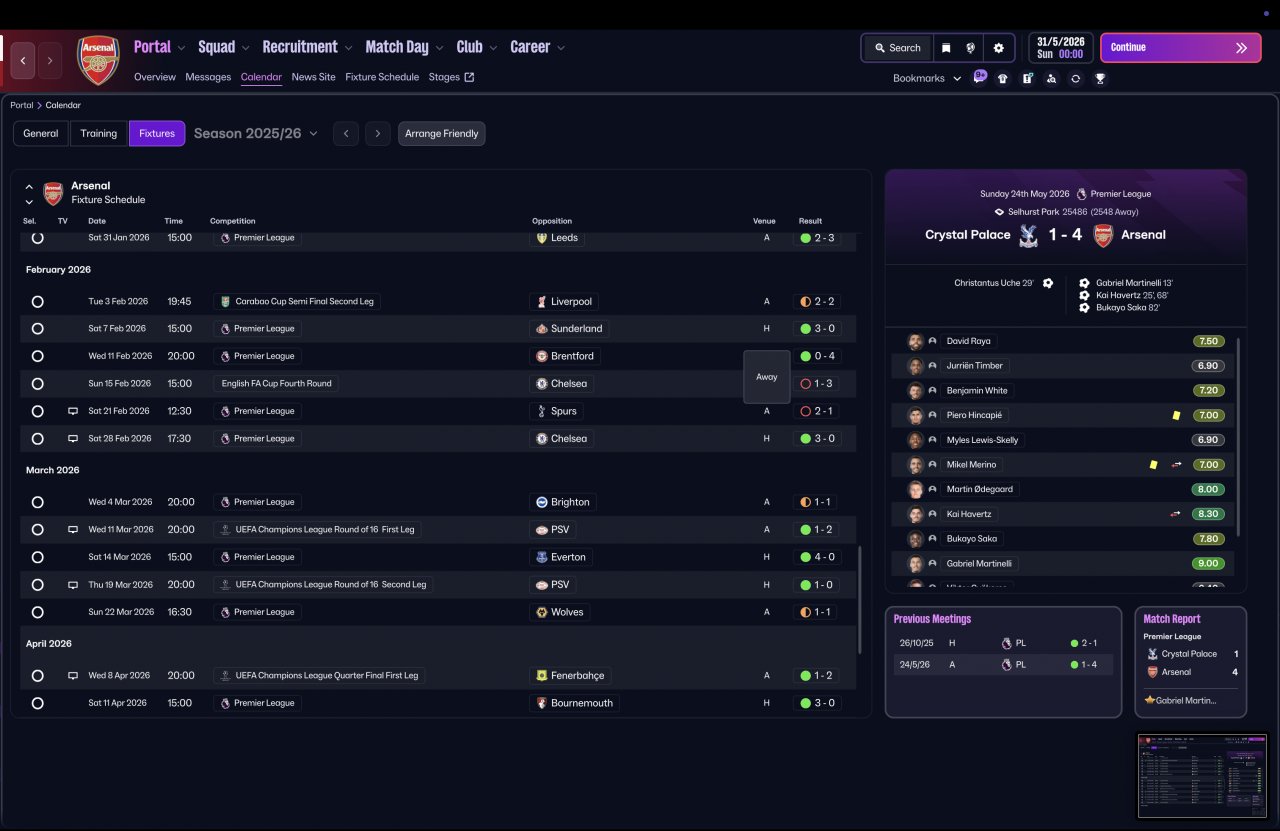
Task: Select the radio for Everton fixture
Action: (37, 557)
